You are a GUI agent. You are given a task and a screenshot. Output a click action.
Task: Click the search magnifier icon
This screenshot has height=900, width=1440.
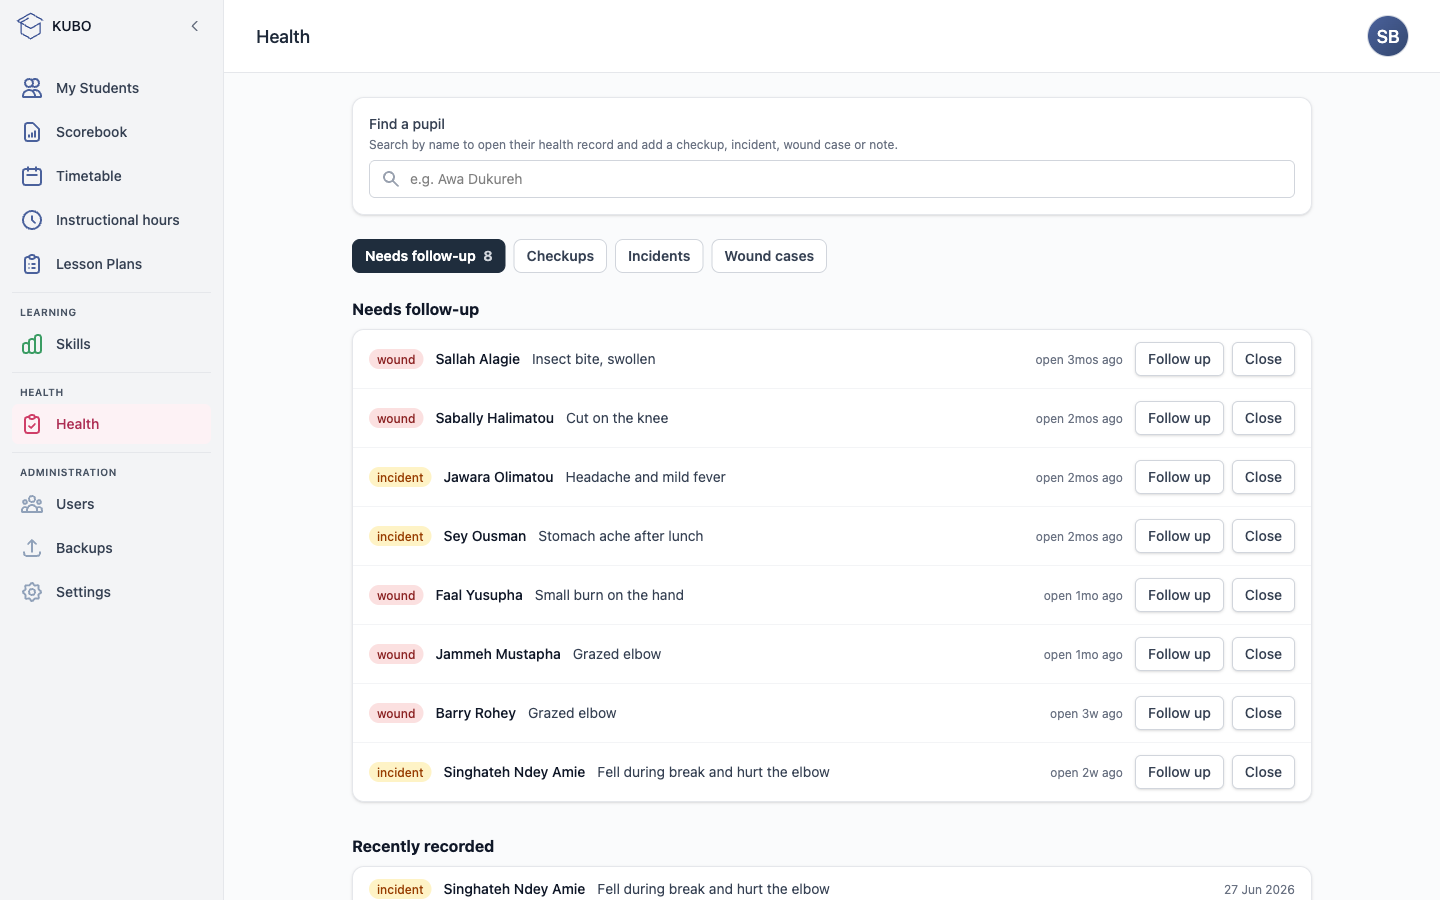(x=391, y=179)
